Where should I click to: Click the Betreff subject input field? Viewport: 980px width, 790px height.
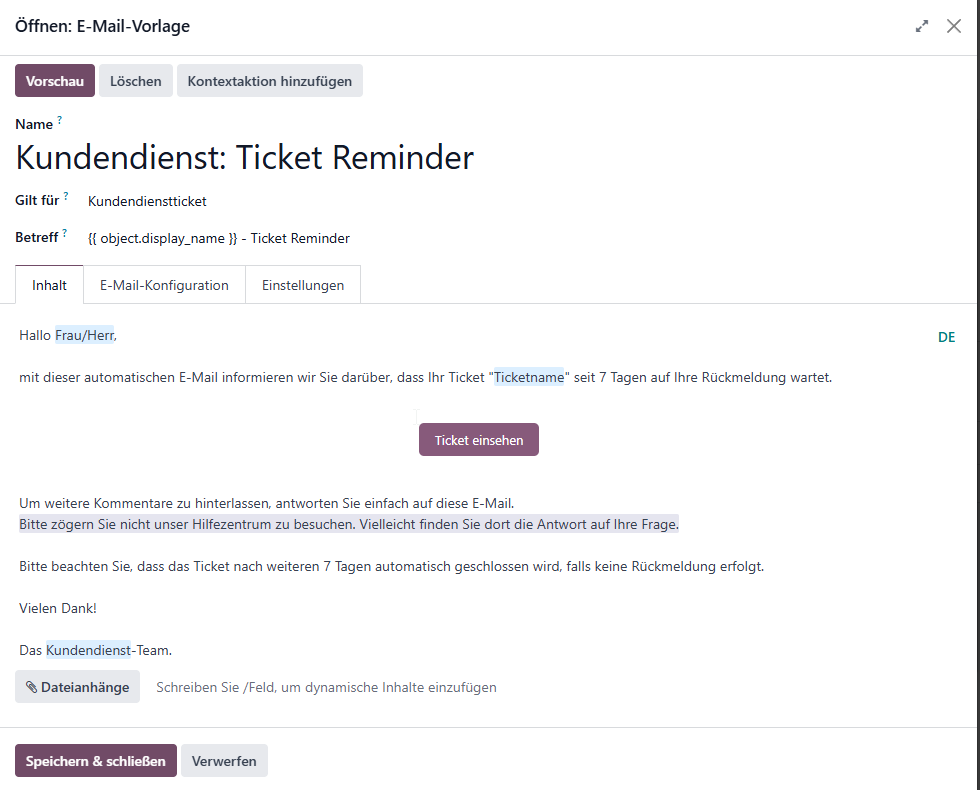tap(526, 238)
